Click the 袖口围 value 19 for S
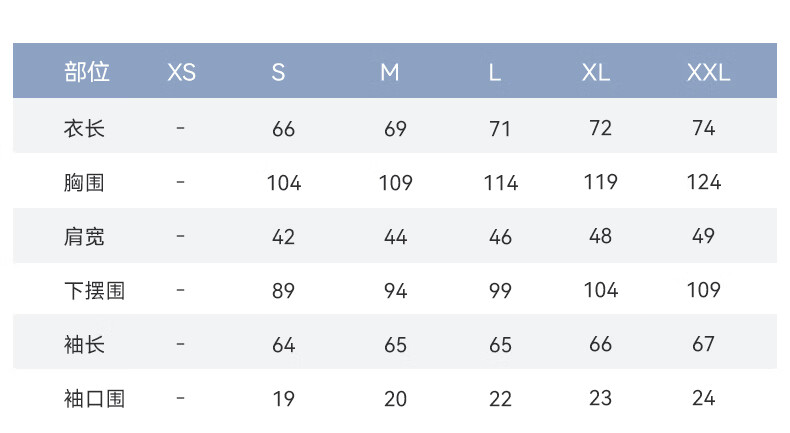 [283, 399]
